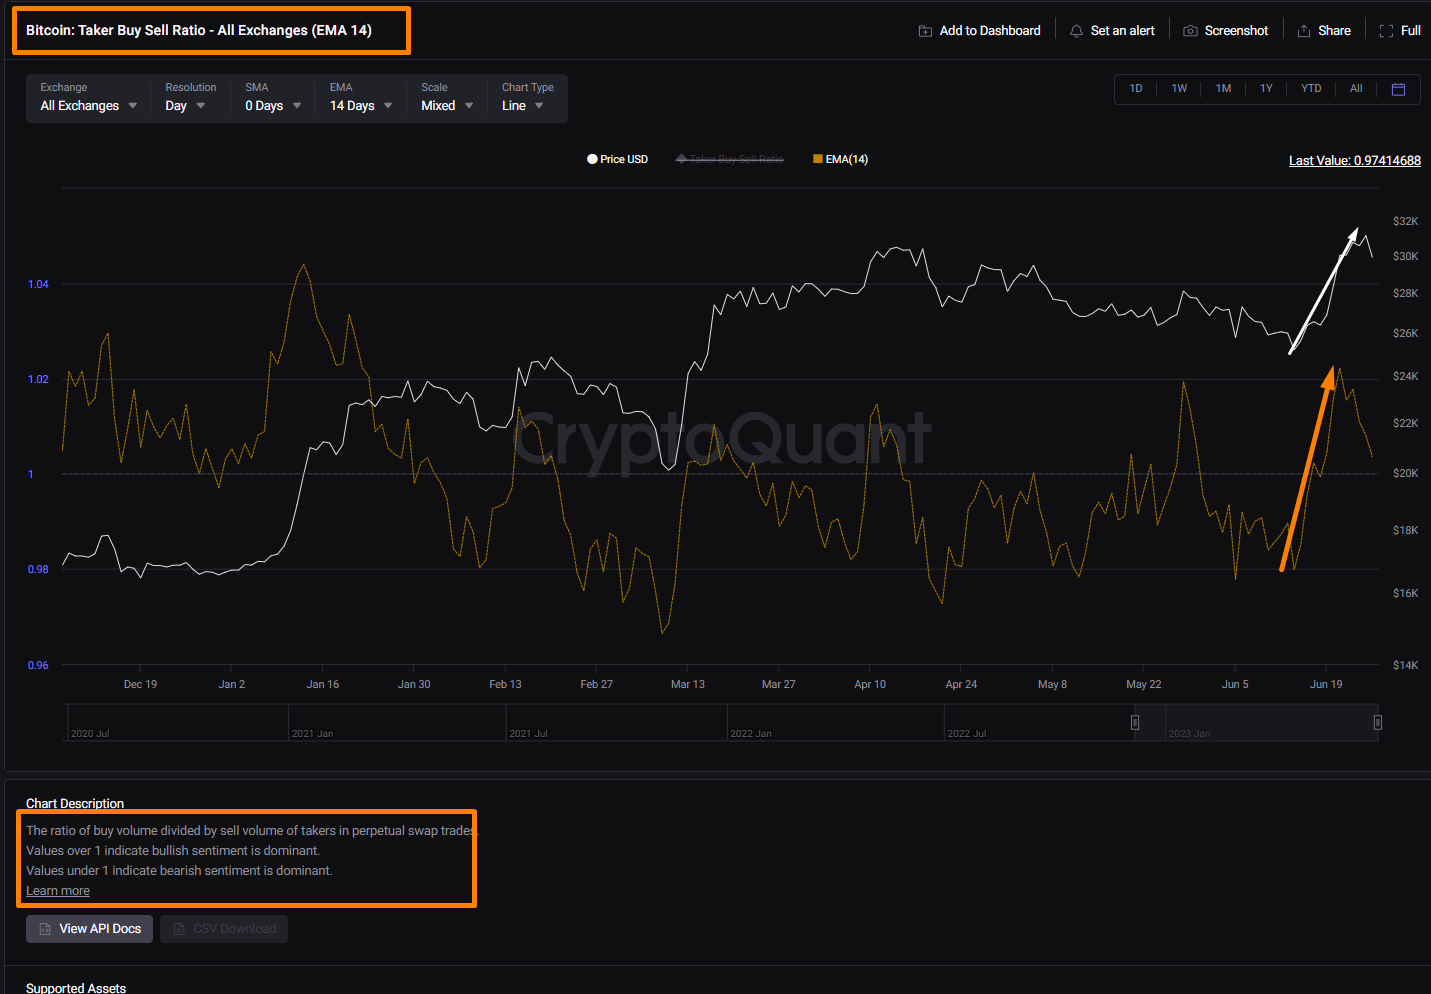
Task: Select the 1W time range
Action: point(1179,89)
